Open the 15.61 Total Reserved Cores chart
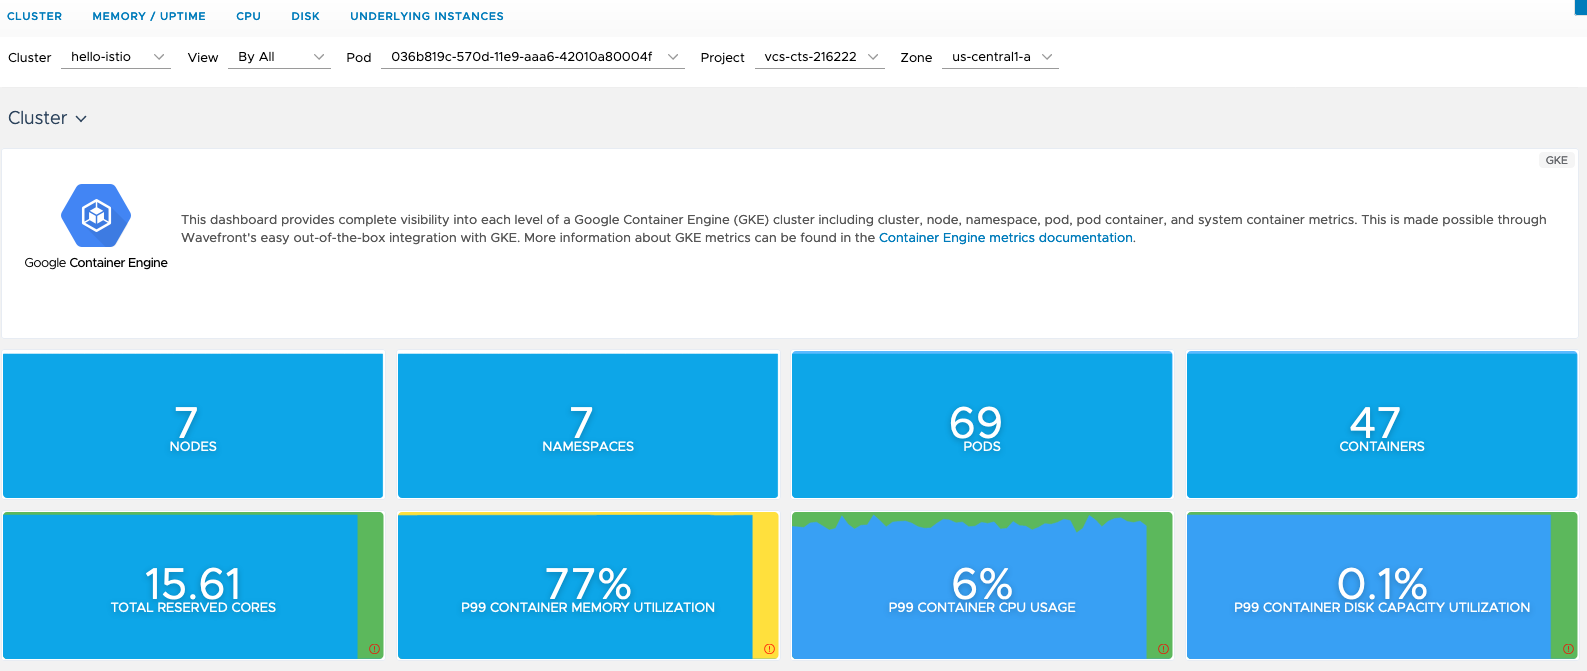Viewport: 1587px width, 671px height. click(x=193, y=586)
